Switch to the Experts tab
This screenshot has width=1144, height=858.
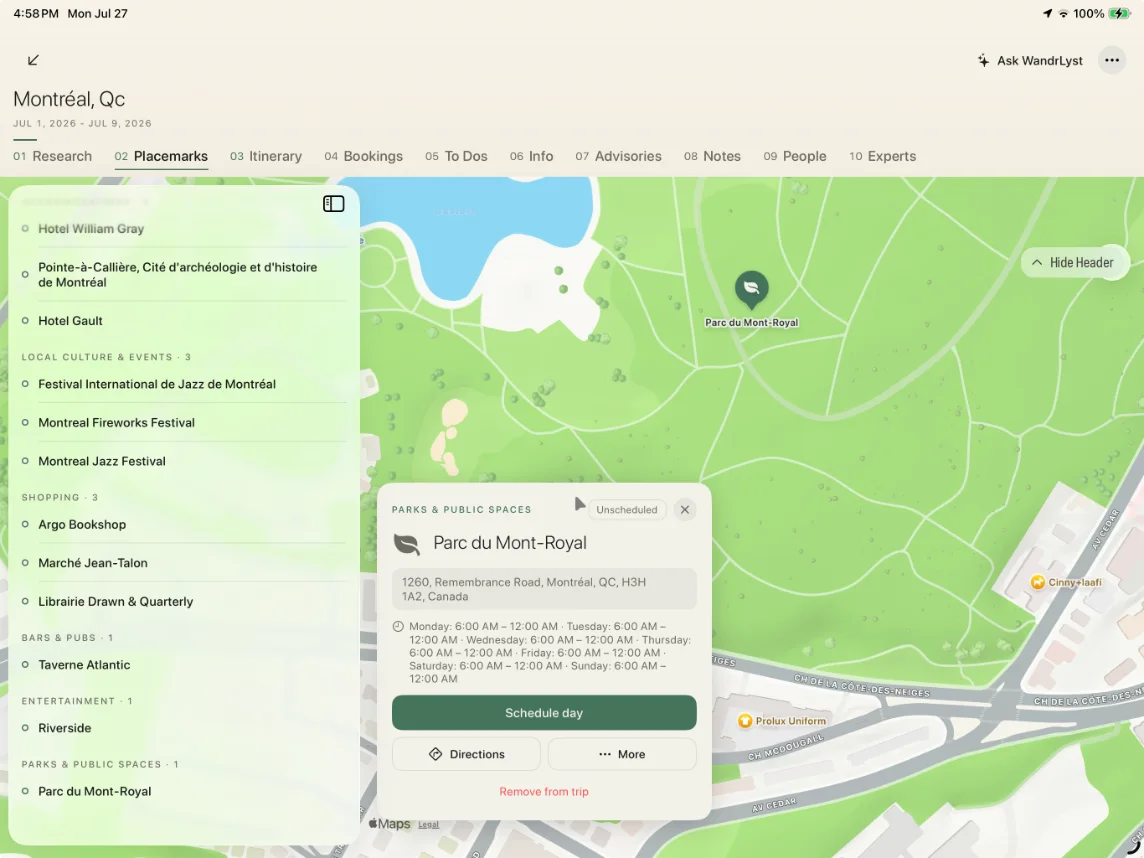pos(882,156)
